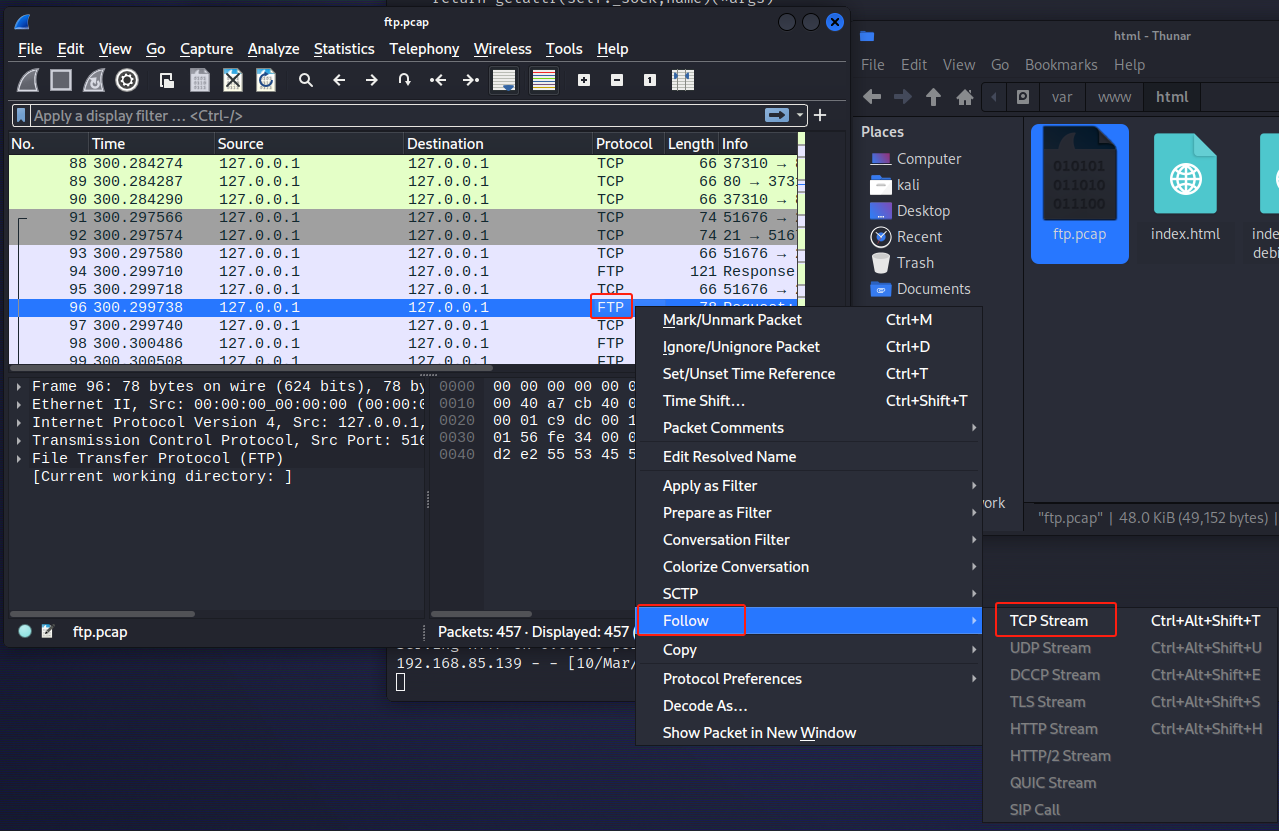Open display filter history dropdown
The height and width of the screenshot is (831, 1279).
pyautogui.click(x=800, y=115)
